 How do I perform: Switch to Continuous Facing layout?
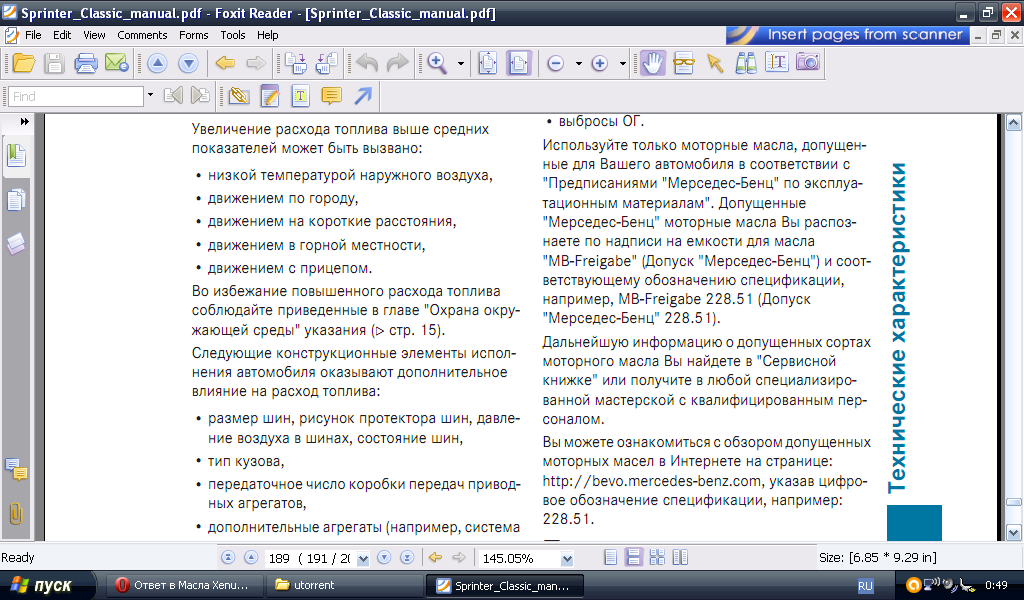point(657,558)
